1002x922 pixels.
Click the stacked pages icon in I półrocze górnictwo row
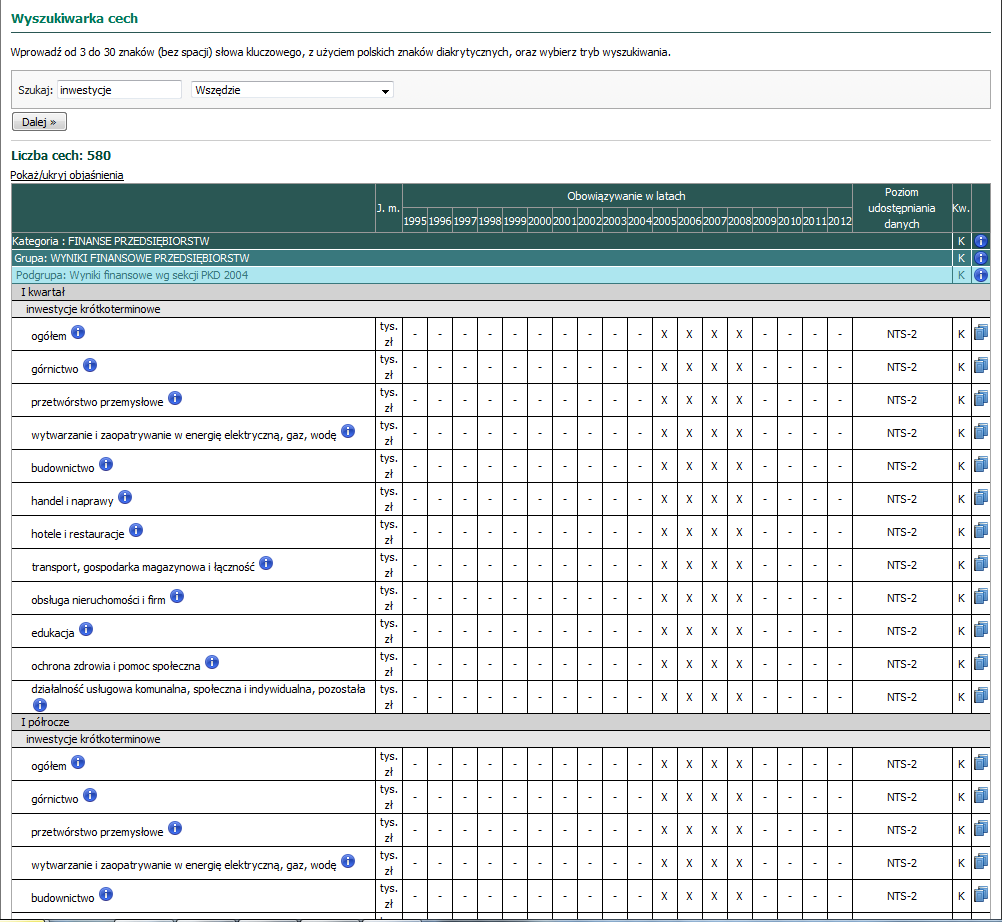pyautogui.click(x=981, y=796)
